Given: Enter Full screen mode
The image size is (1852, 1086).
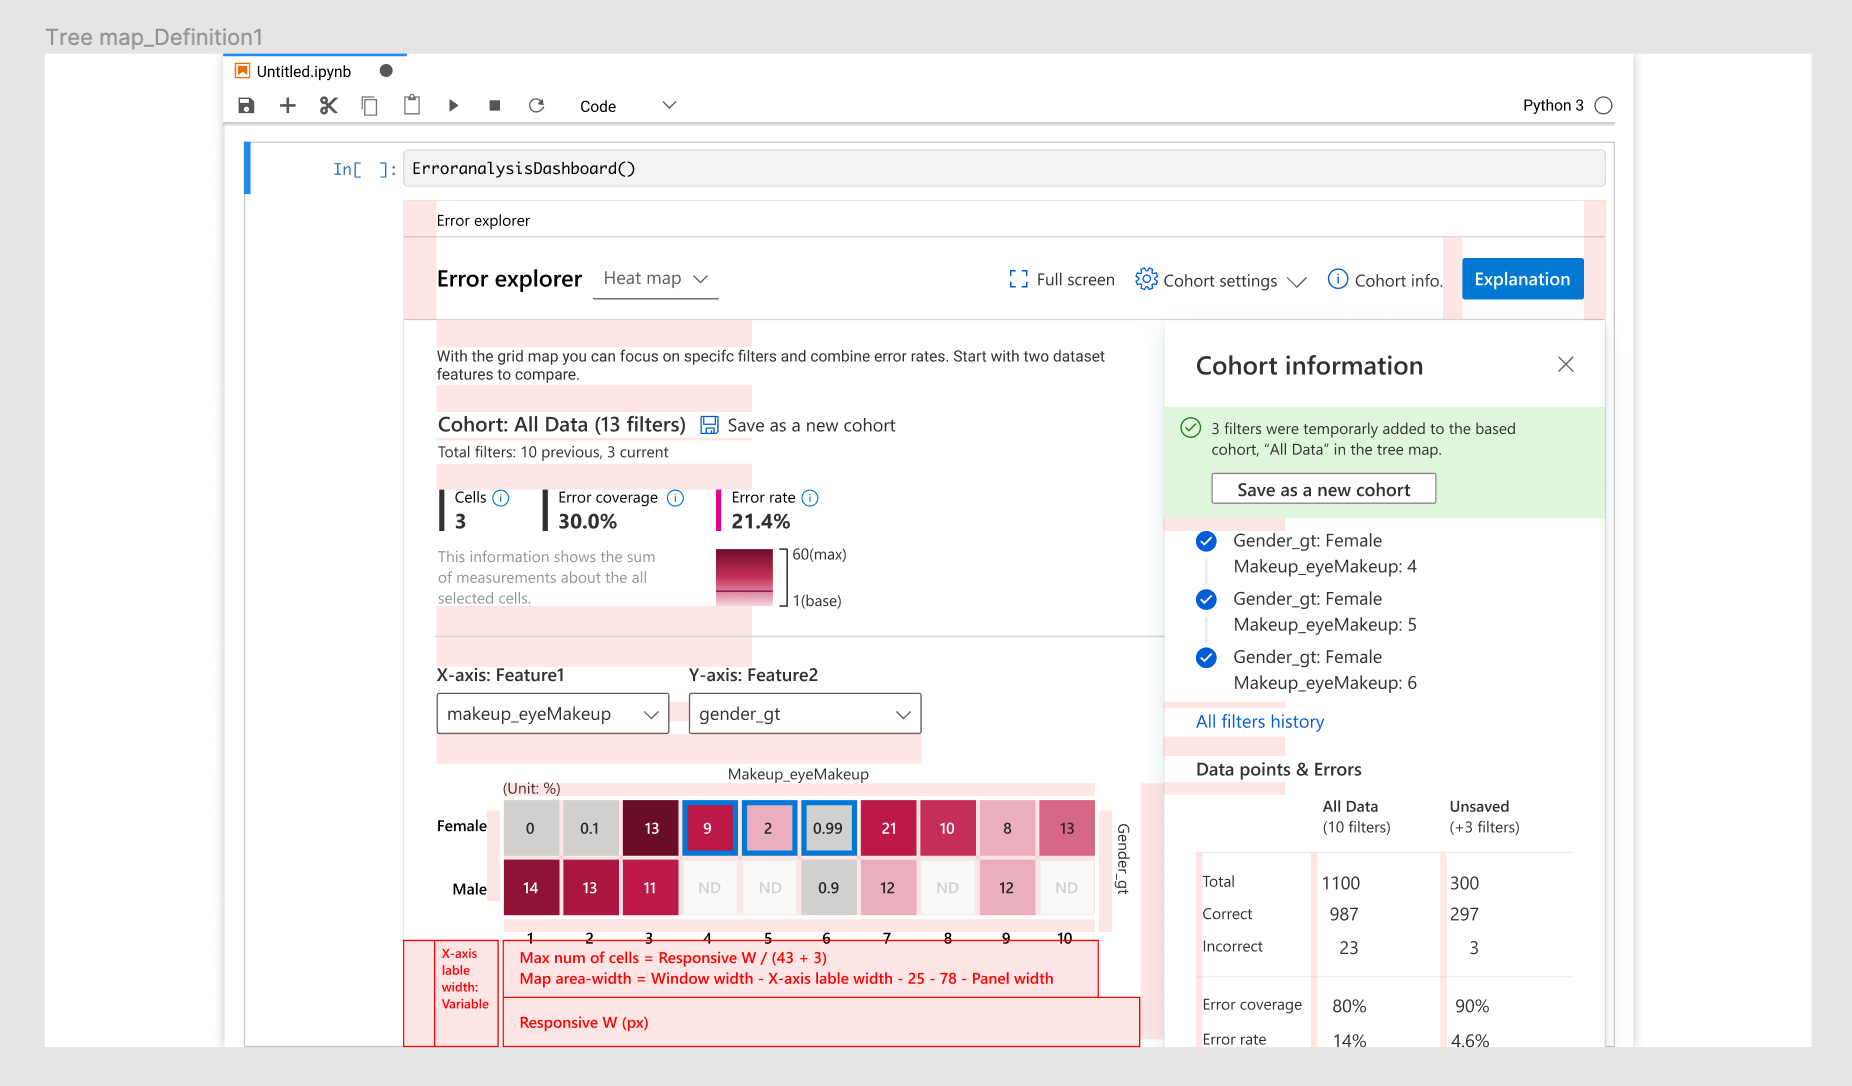Looking at the screenshot, I should tap(1062, 280).
